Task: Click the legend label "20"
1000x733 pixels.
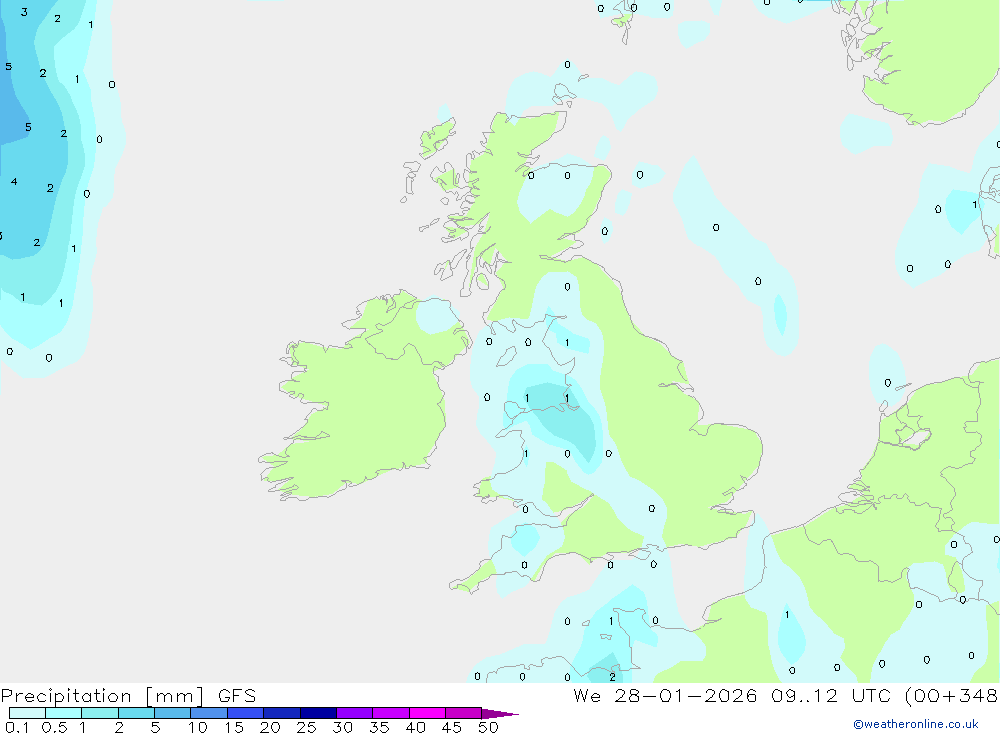Action: (270, 727)
